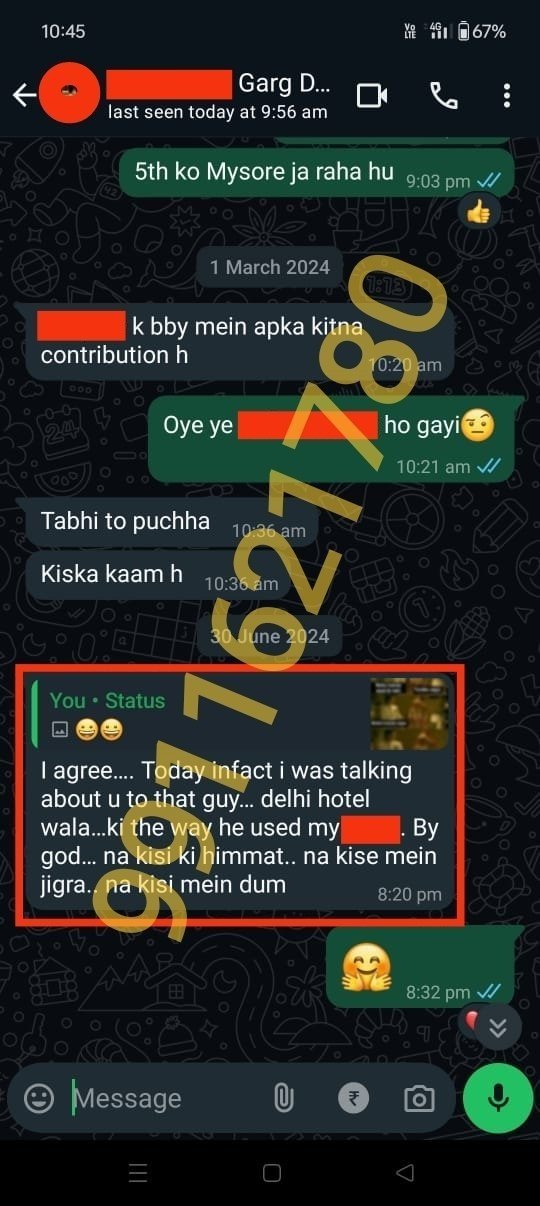This screenshot has height=1206, width=540.
Task: Open contact profile picture in header
Action: (x=69, y=95)
